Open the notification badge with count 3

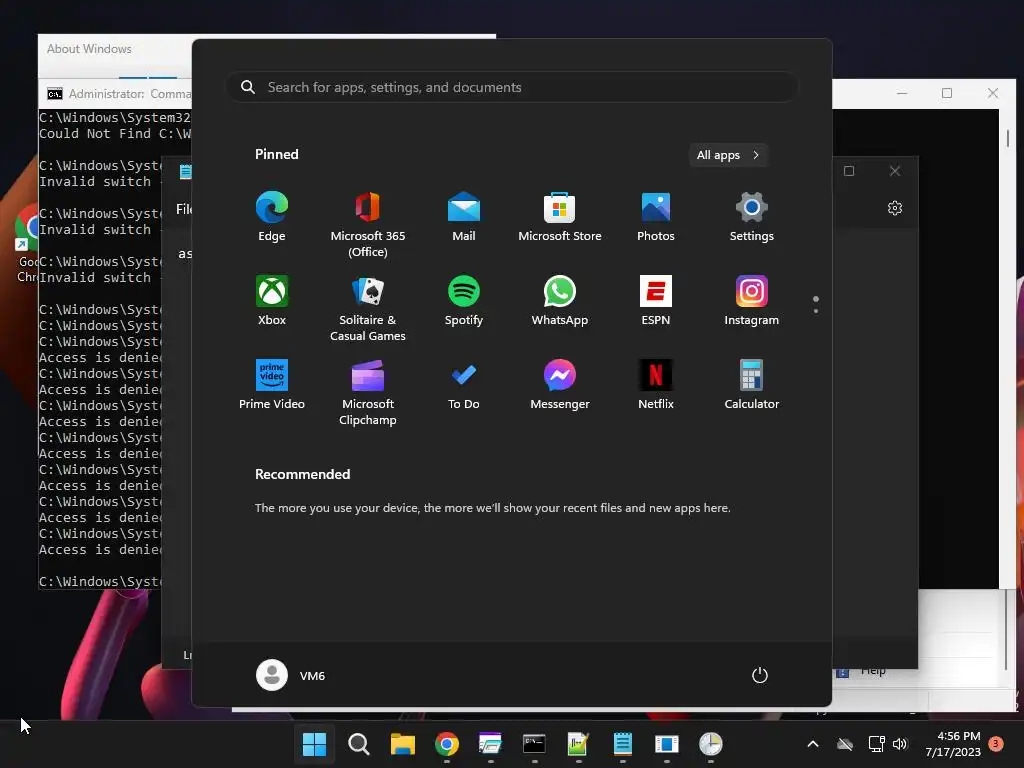point(996,743)
